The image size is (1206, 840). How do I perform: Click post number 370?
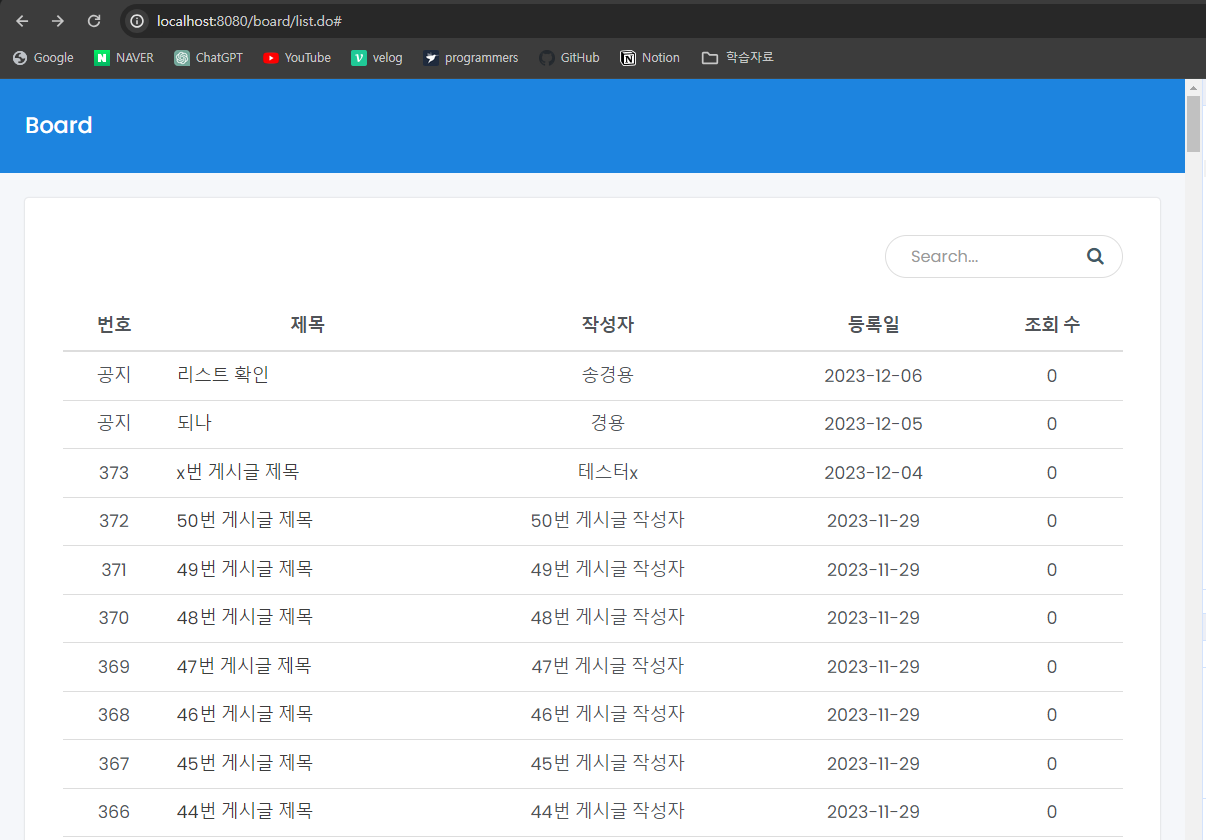coord(114,618)
